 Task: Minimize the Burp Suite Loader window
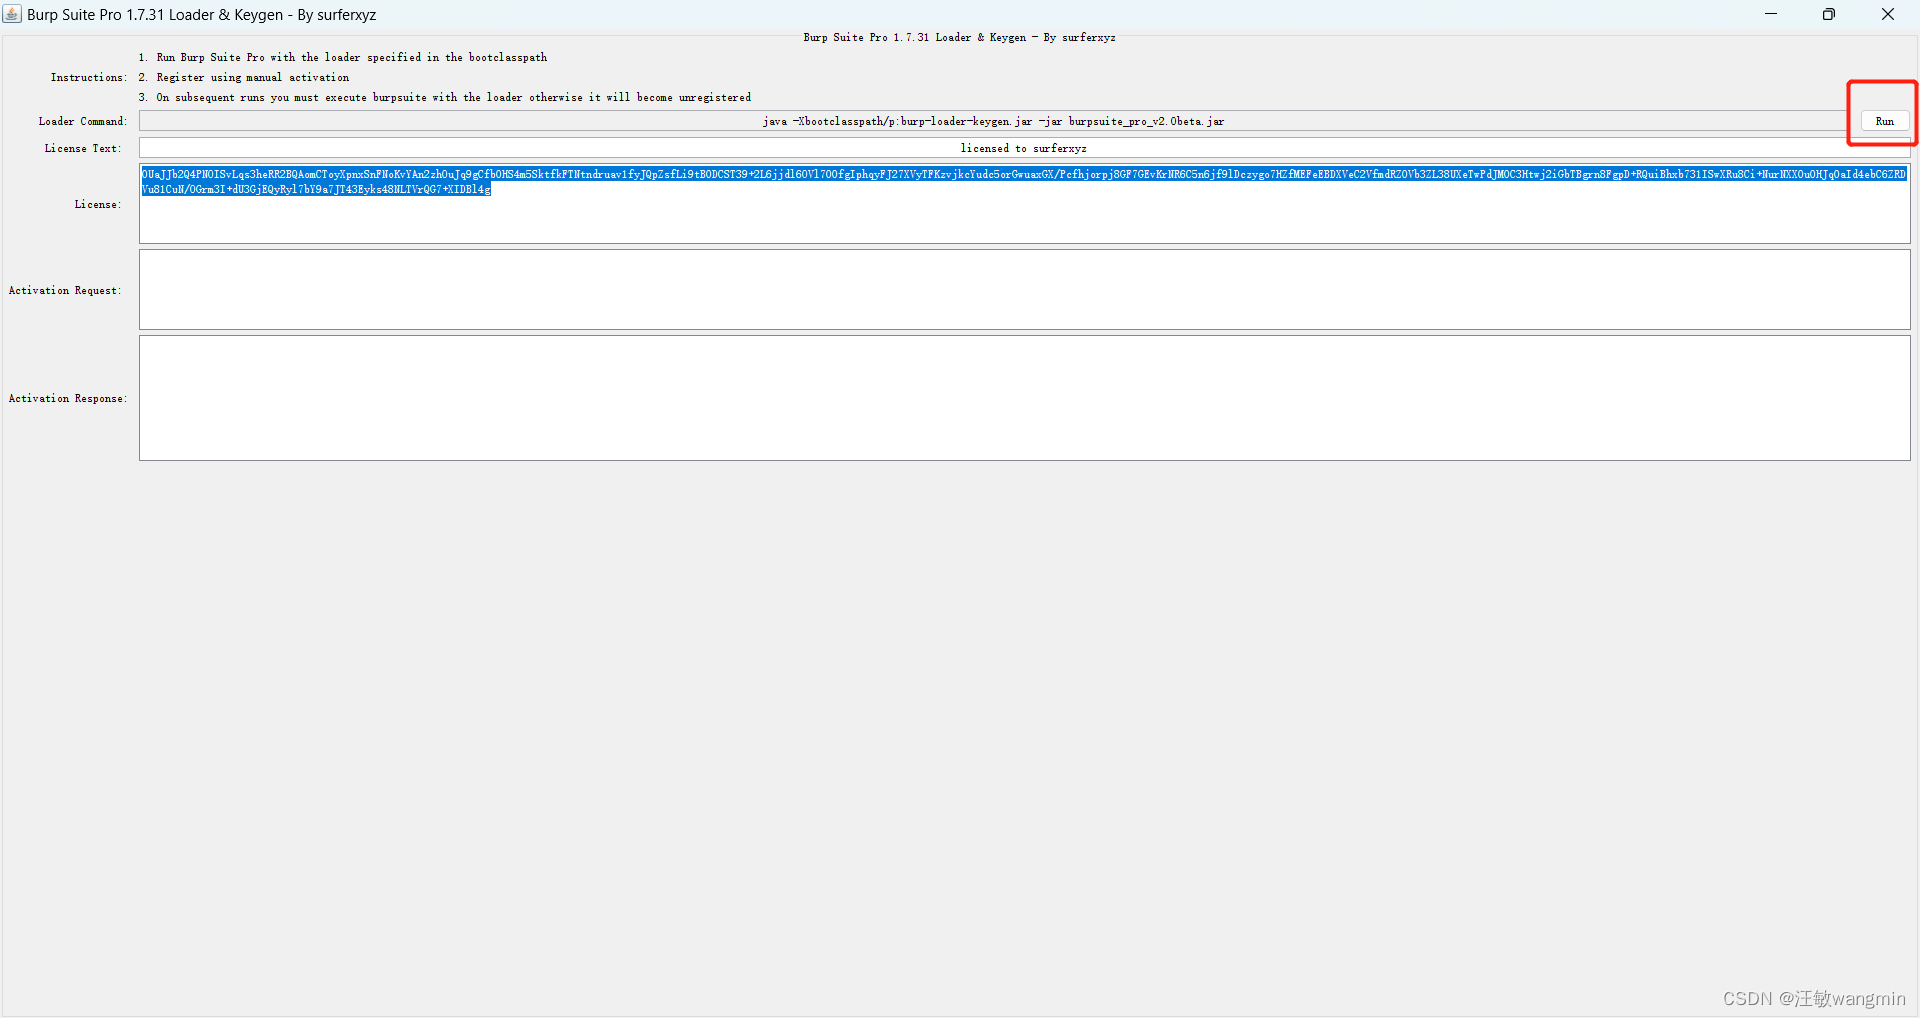pos(1771,14)
